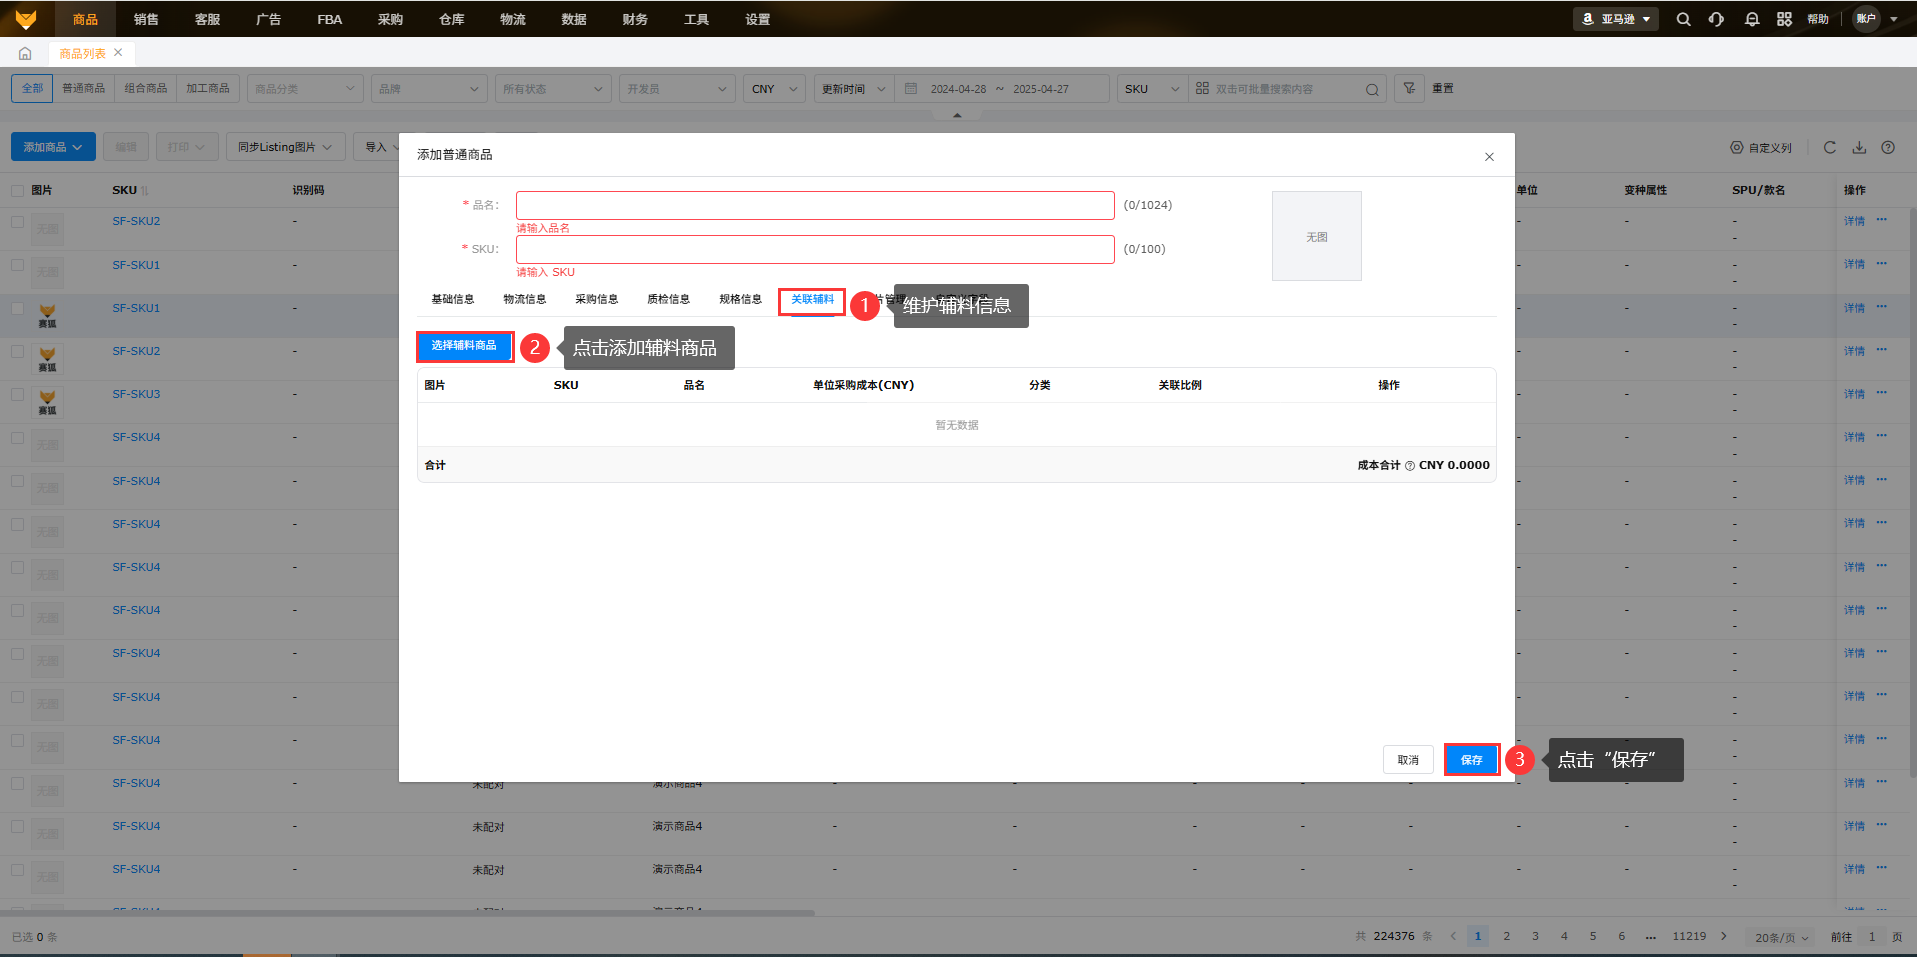Open the 仓库 menu
This screenshot has width=1917, height=957.
click(x=451, y=19)
